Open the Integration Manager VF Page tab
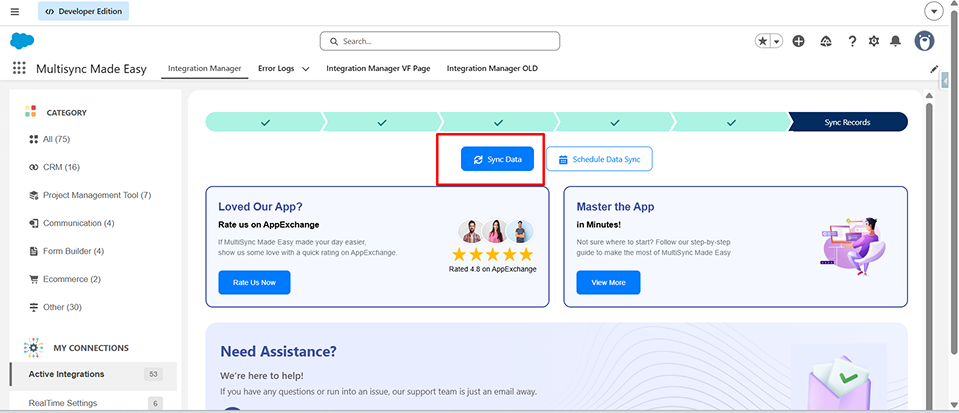 378,69
